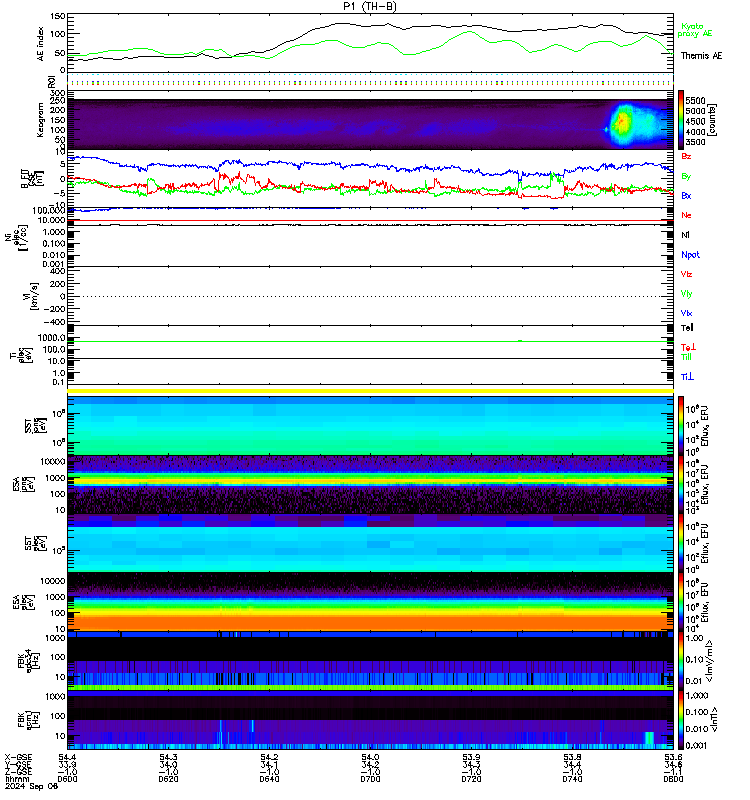Click the 0640 time label
This screenshot has width=750, height=800.
click(269, 779)
